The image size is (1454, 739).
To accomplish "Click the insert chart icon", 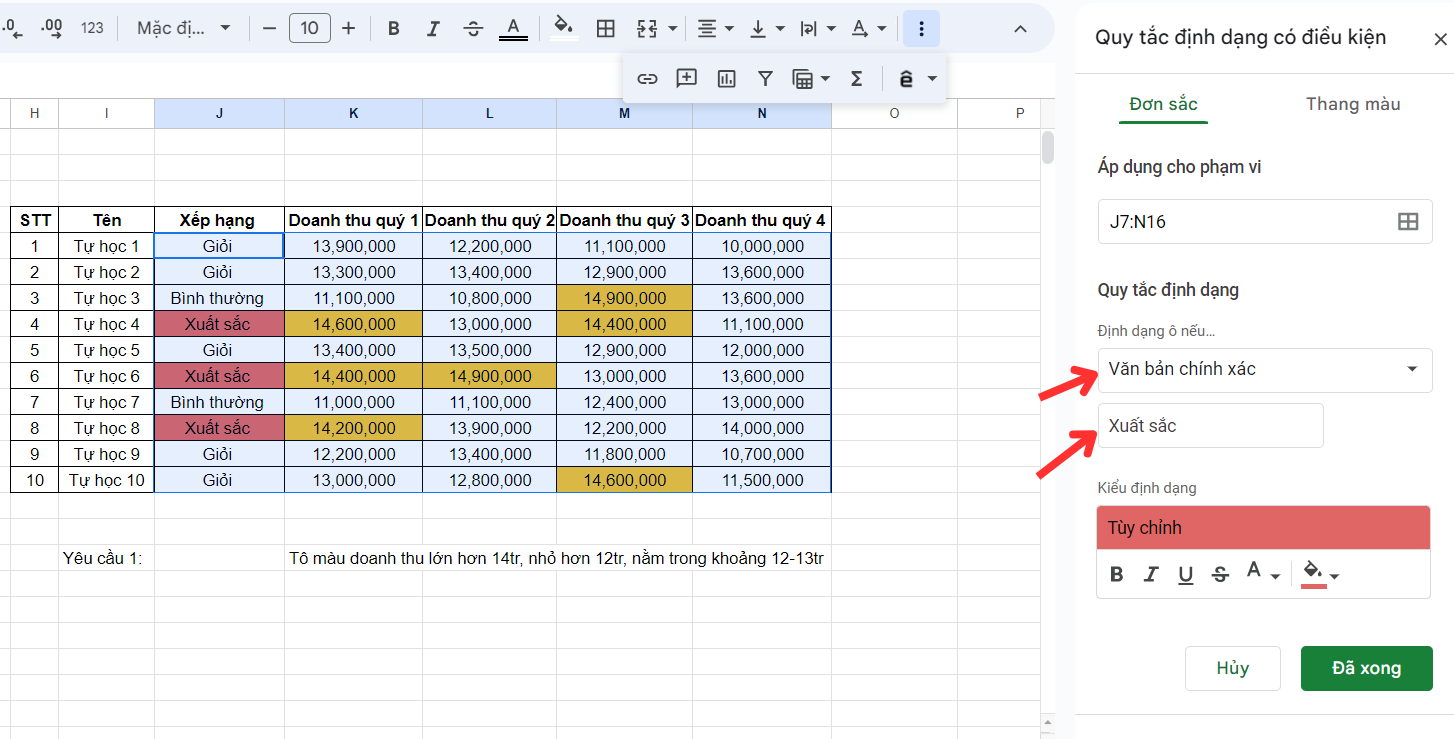I will tap(726, 79).
